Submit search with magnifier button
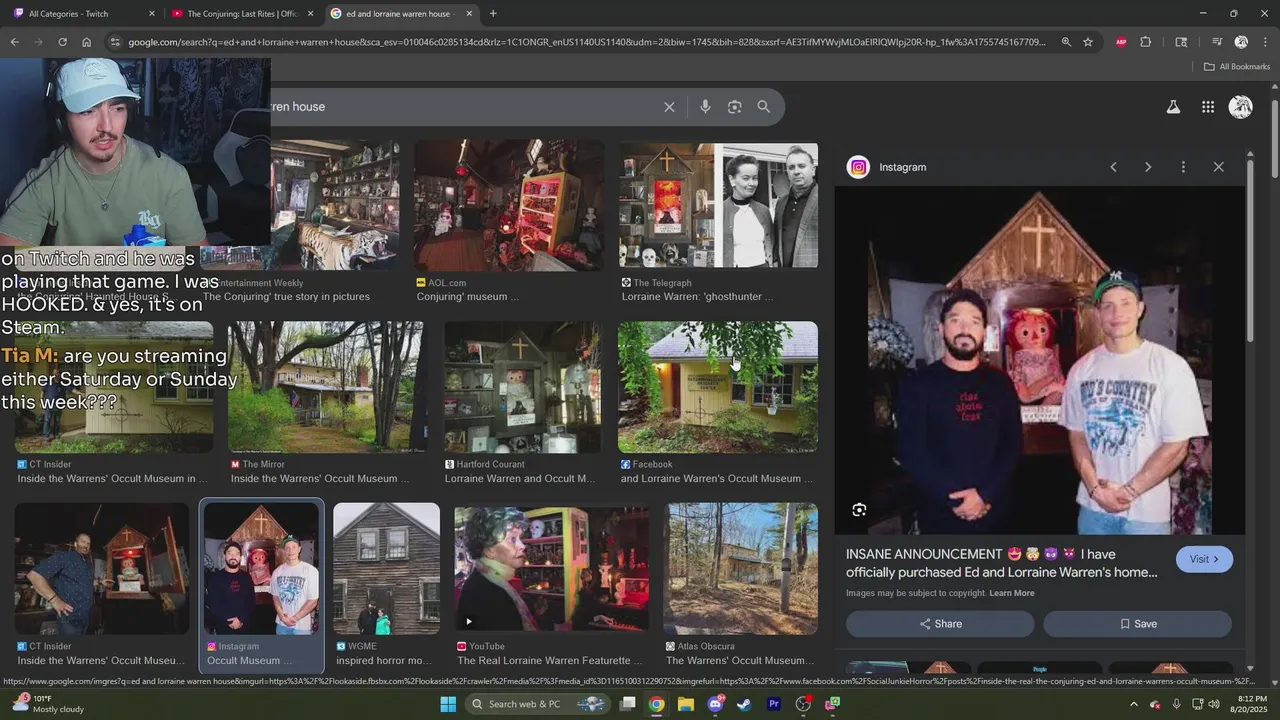 [764, 107]
